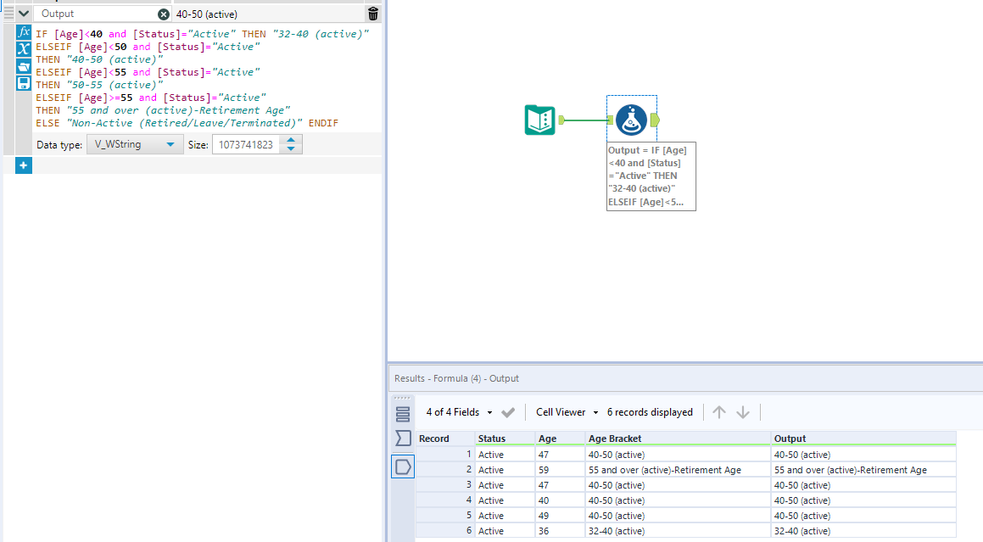Increase the Size value with the up arrow
The width and height of the screenshot is (983, 542).
click(x=291, y=140)
